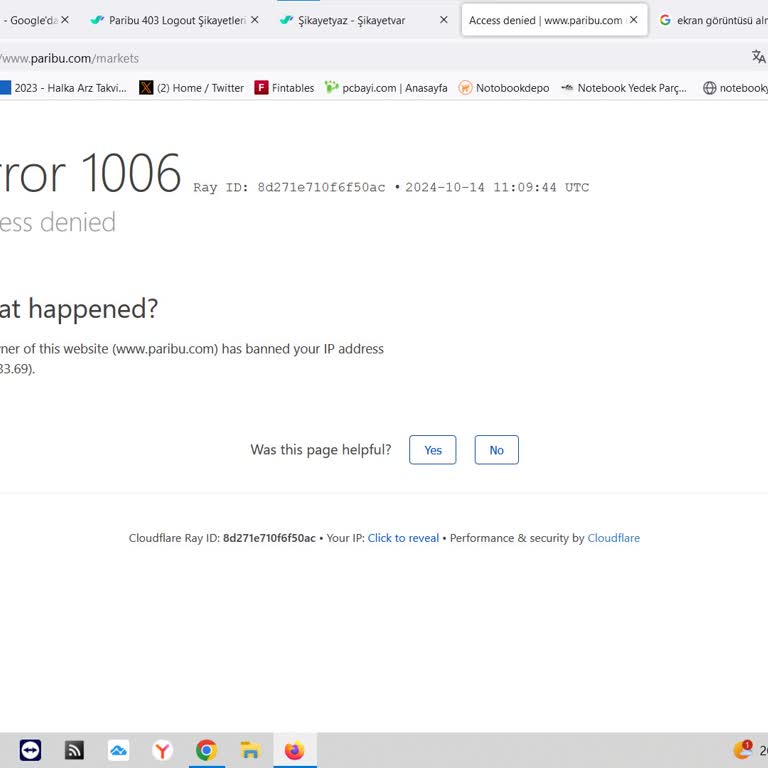768x768 pixels.
Task: Click the weather notification tray icon
Action: pos(743,749)
